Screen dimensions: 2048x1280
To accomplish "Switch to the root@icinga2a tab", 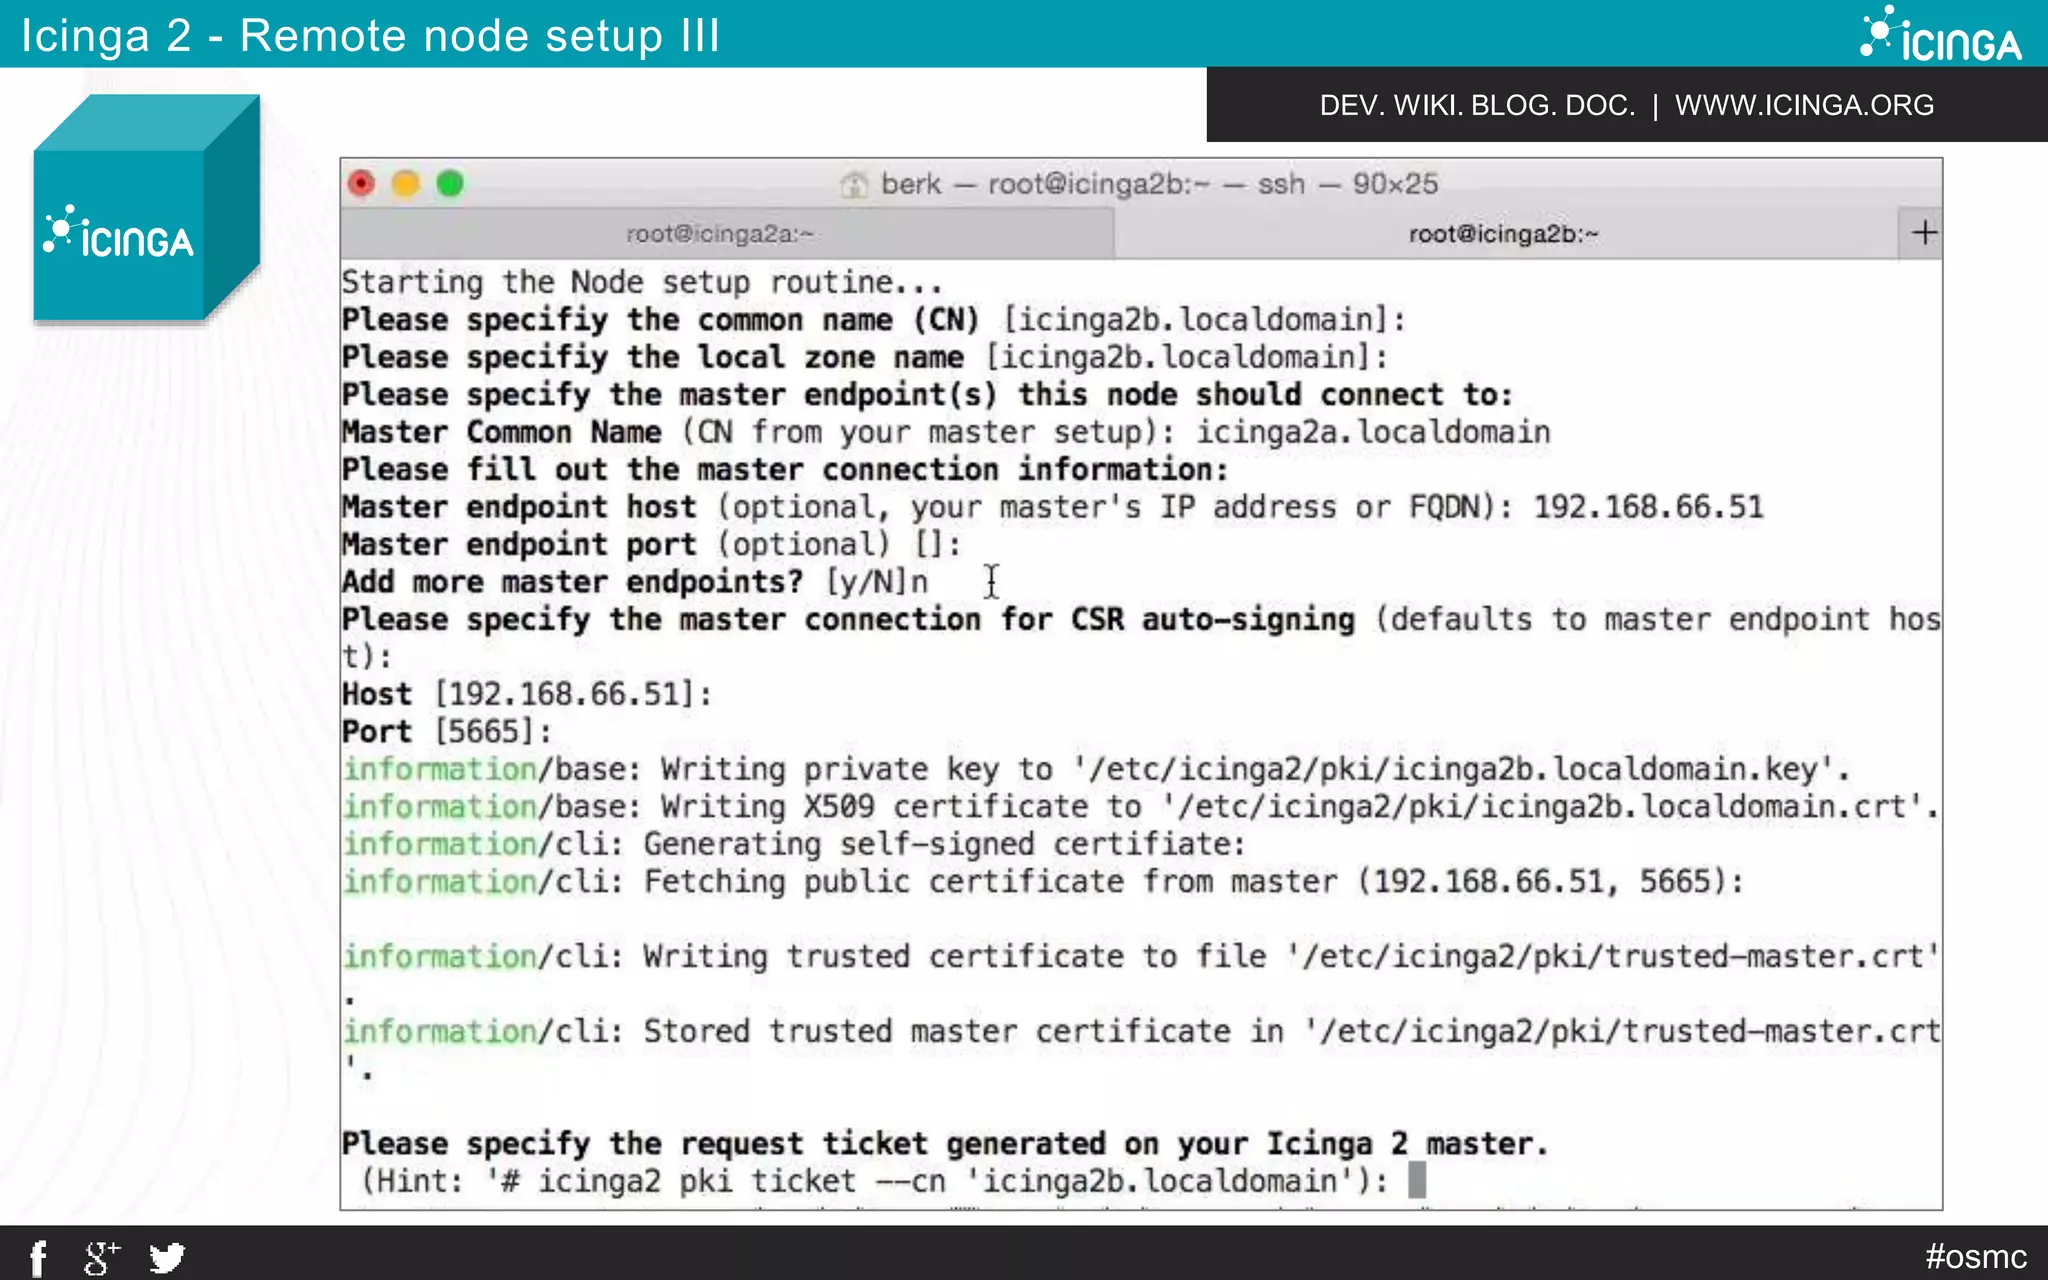I will click(x=727, y=234).
